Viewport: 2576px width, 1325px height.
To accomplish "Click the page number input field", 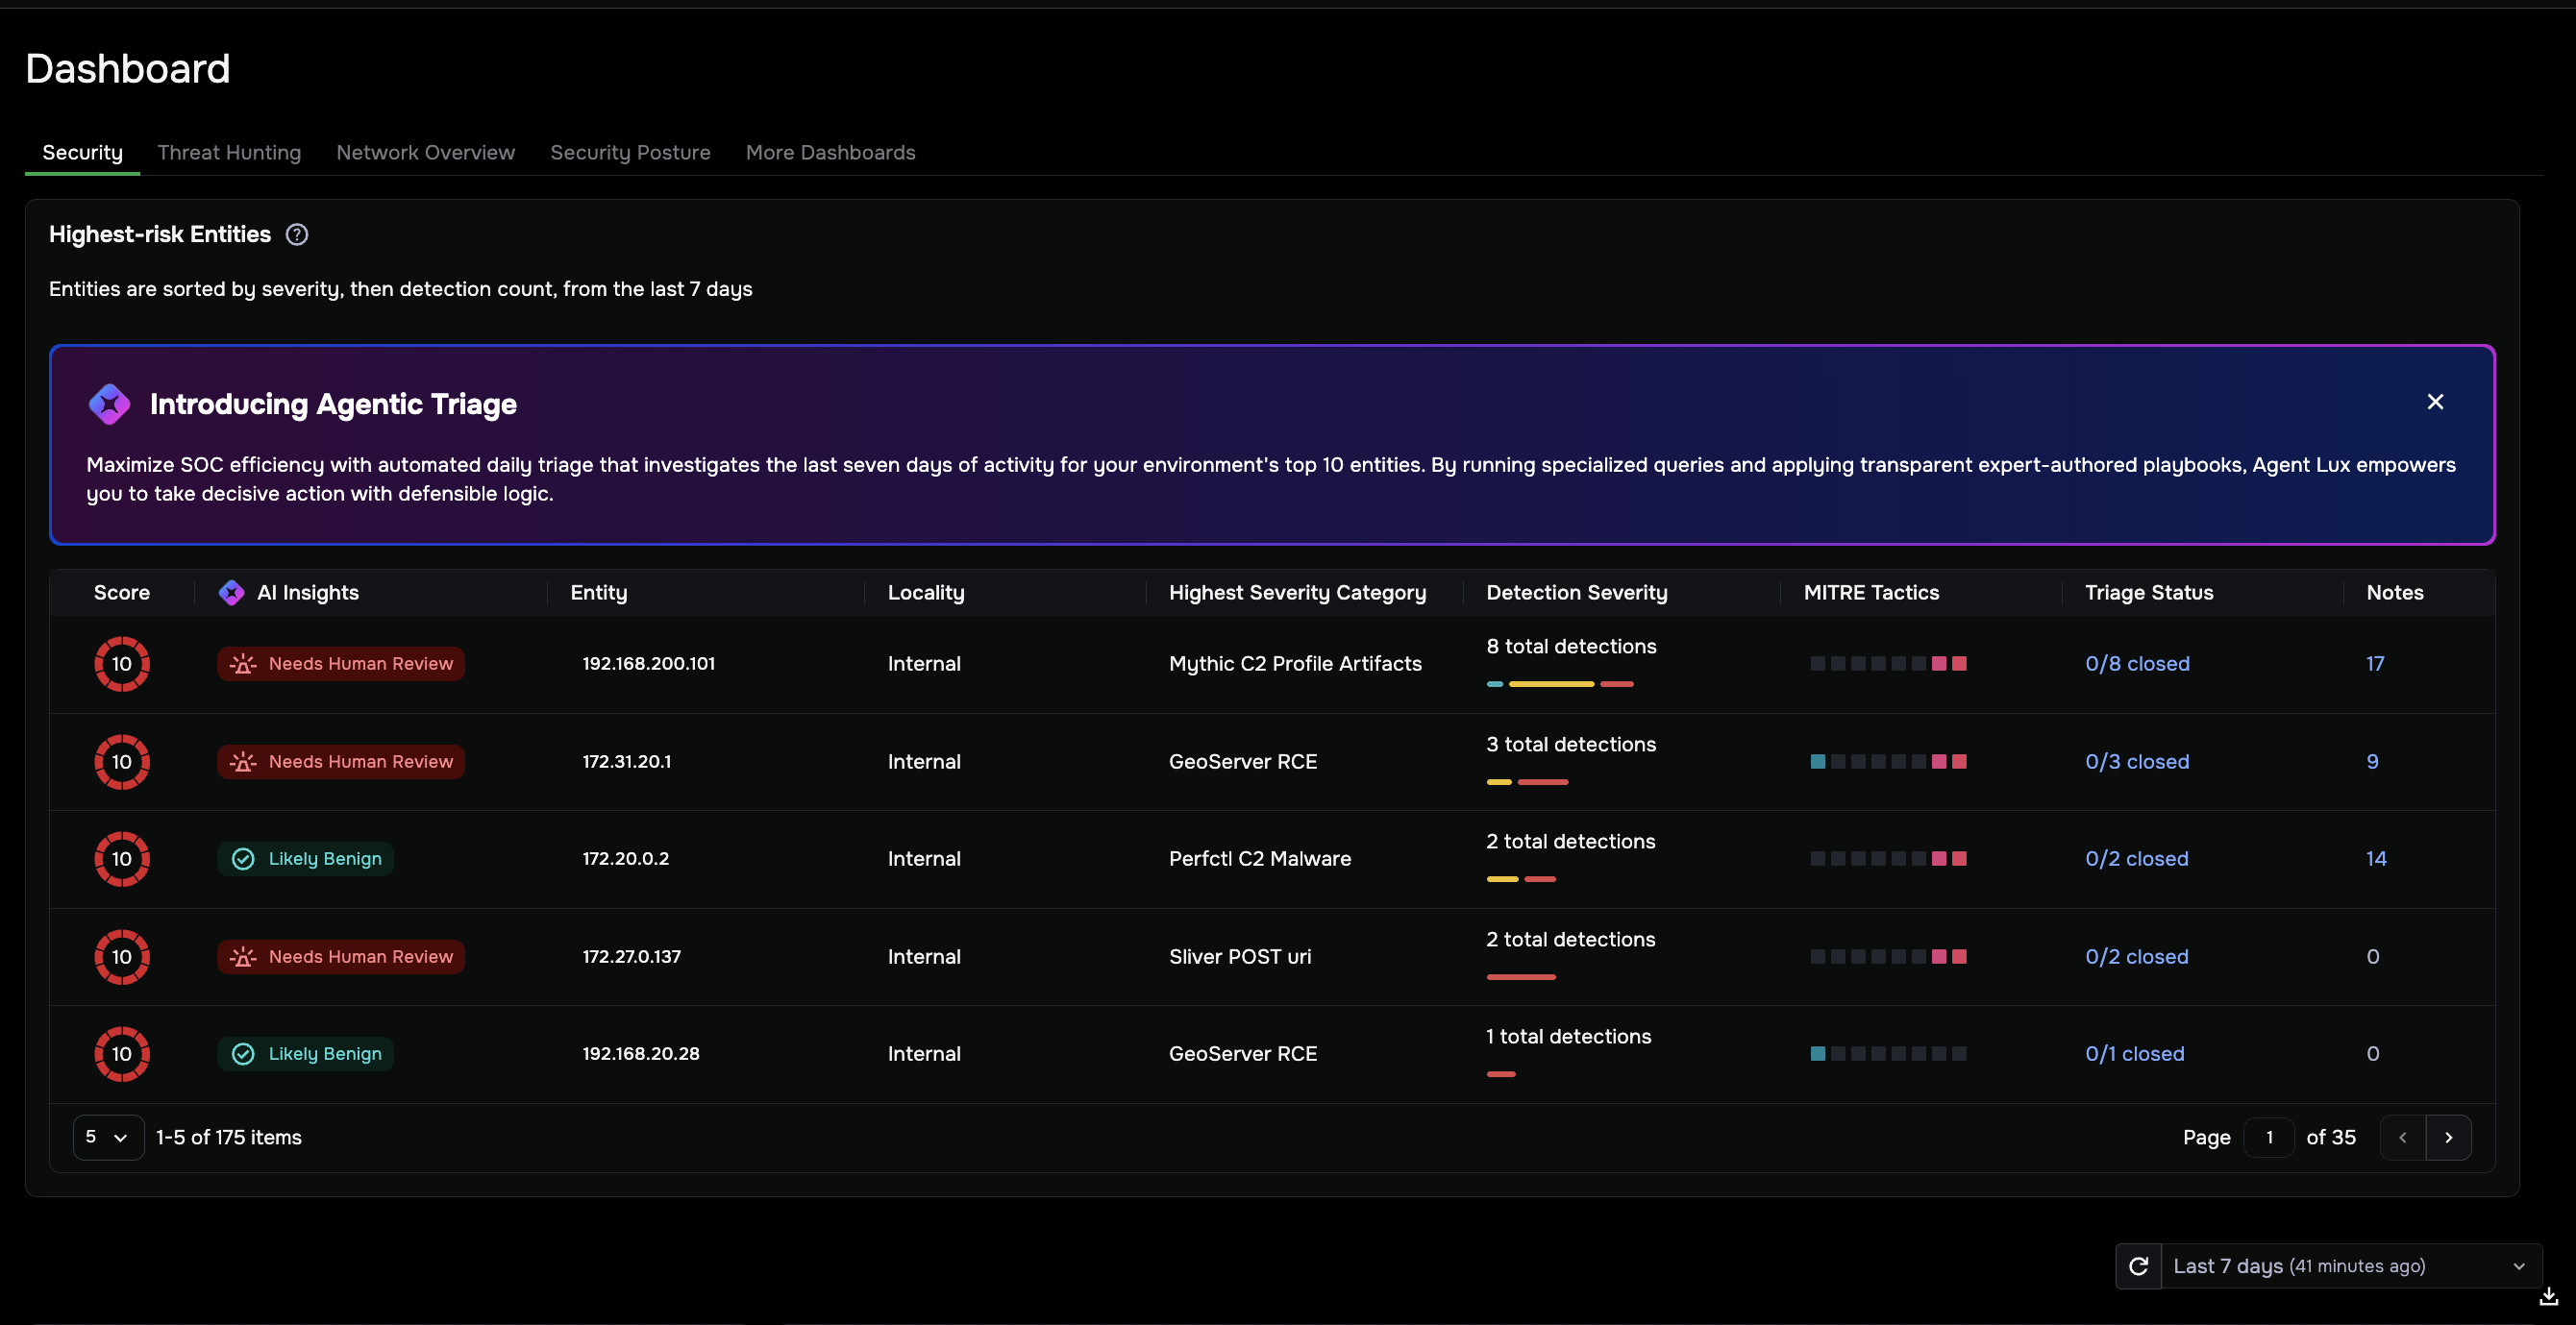I will 2269,1138.
